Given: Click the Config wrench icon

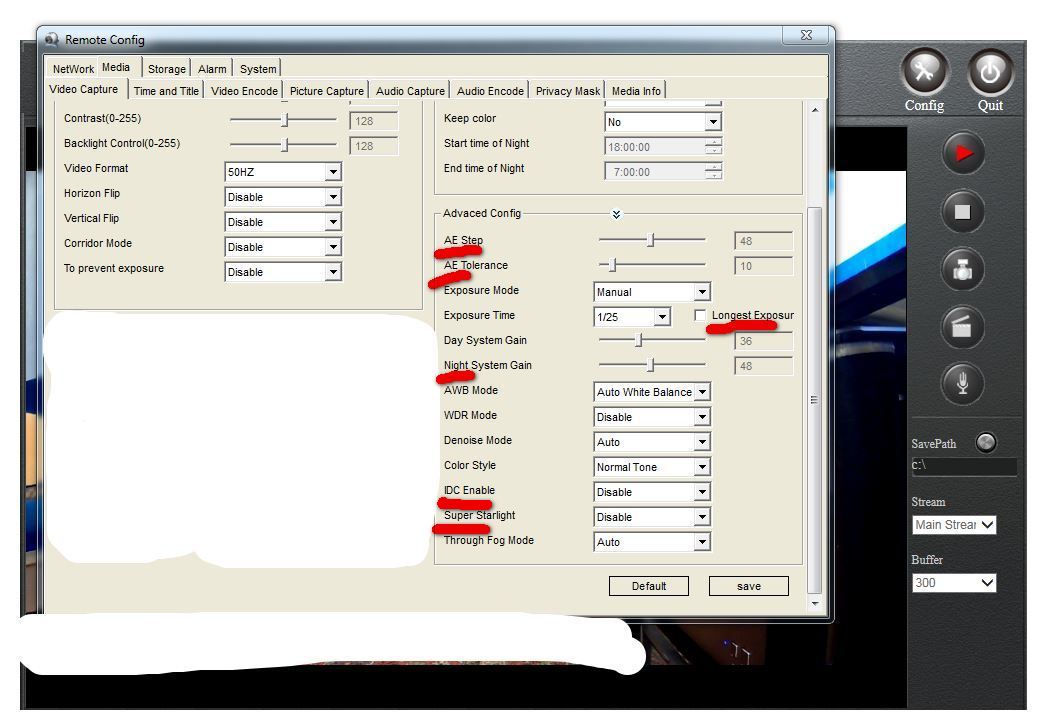Looking at the screenshot, I should click(925, 71).
